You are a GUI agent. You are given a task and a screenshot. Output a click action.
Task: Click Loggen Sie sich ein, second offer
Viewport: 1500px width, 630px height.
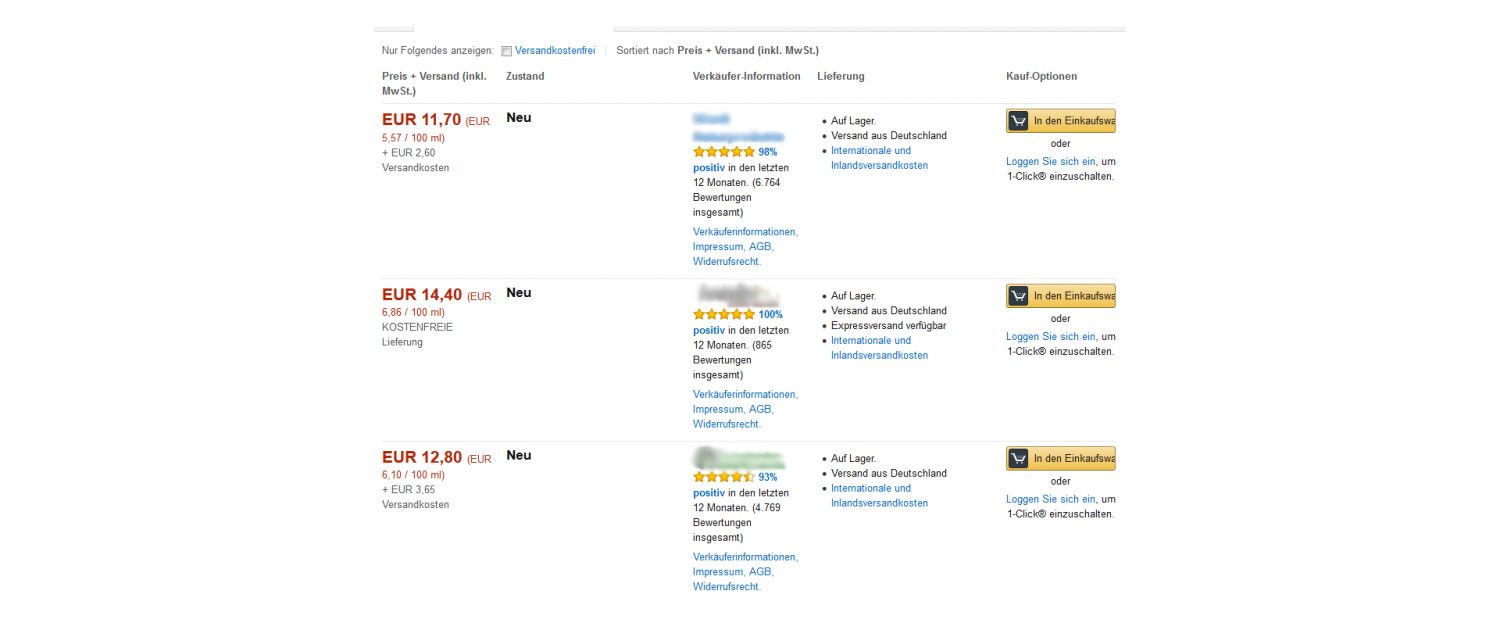pos(1051,336)
